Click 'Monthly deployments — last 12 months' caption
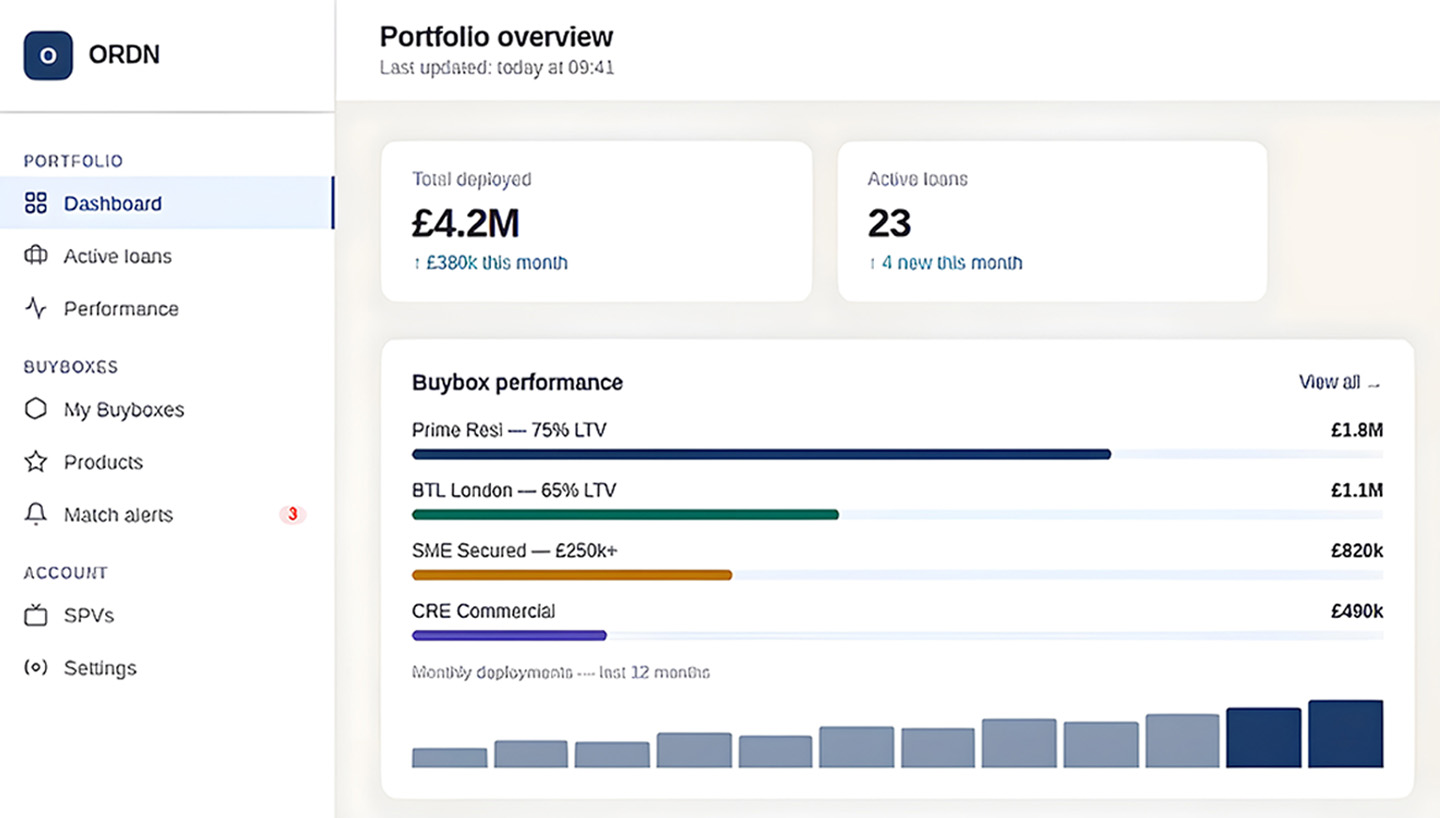1440x818 pixels. click(561, 672)
